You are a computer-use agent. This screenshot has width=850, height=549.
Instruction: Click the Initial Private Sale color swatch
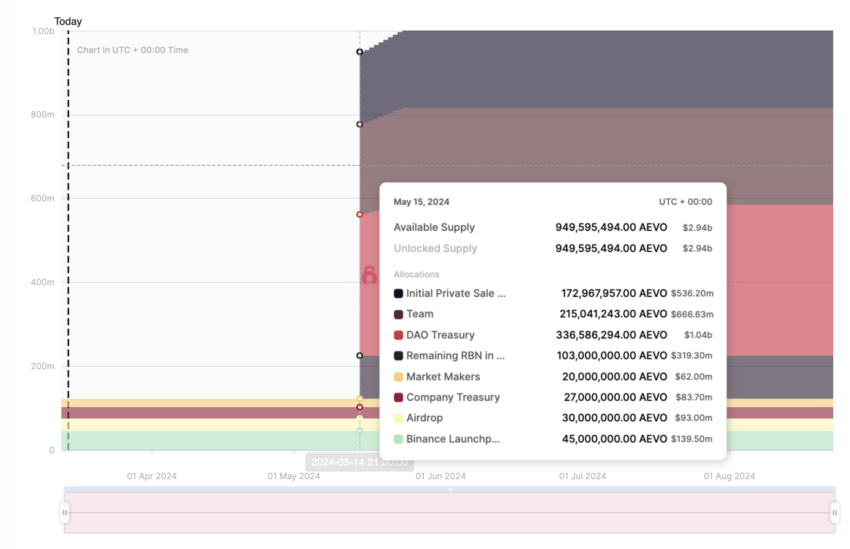coord(398,293)
